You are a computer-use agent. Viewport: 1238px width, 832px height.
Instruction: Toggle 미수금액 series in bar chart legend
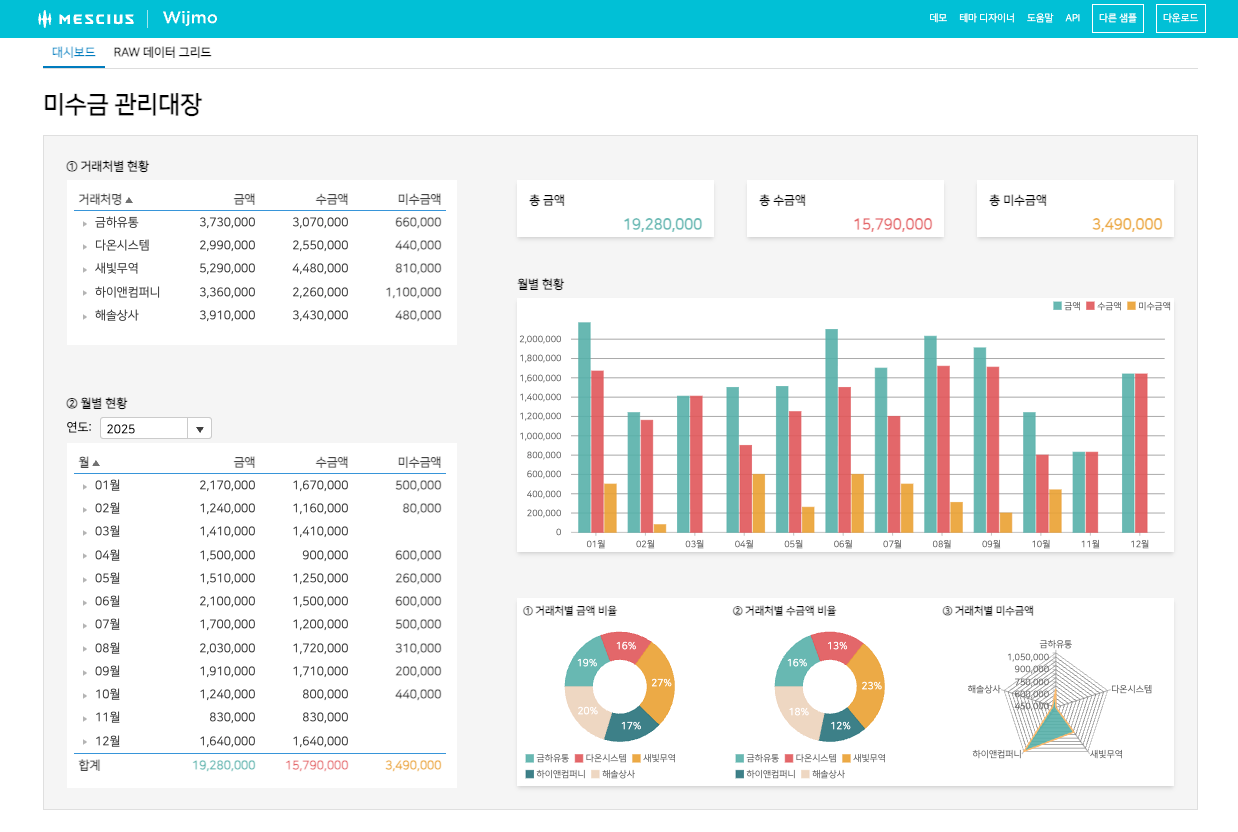point(1148,306)
